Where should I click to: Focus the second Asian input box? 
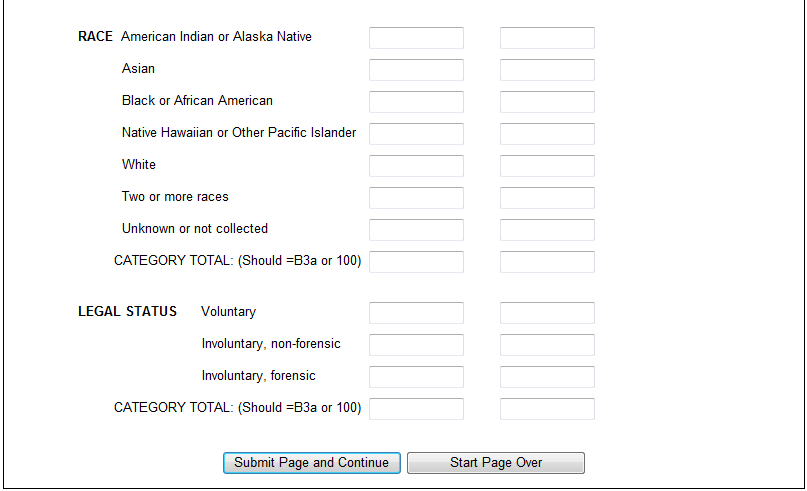pyautogui.click(x=547, y=70)
